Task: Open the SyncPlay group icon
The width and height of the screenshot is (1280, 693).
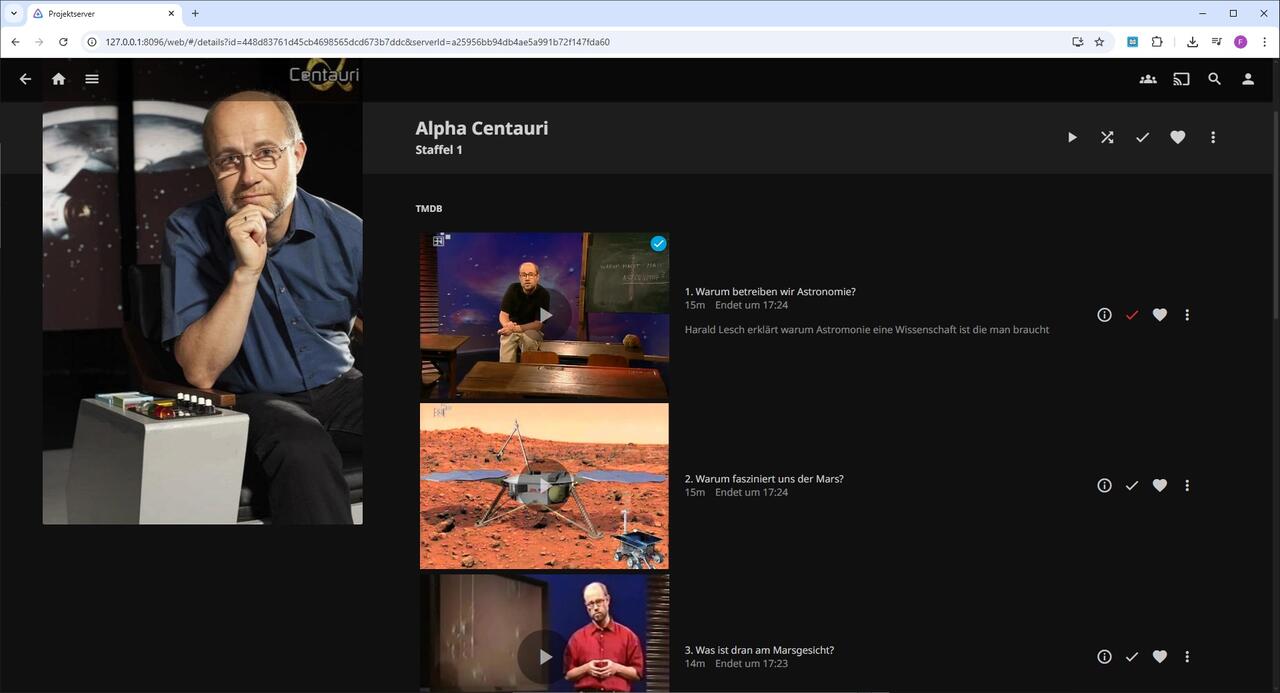Action: point(1148,79)
